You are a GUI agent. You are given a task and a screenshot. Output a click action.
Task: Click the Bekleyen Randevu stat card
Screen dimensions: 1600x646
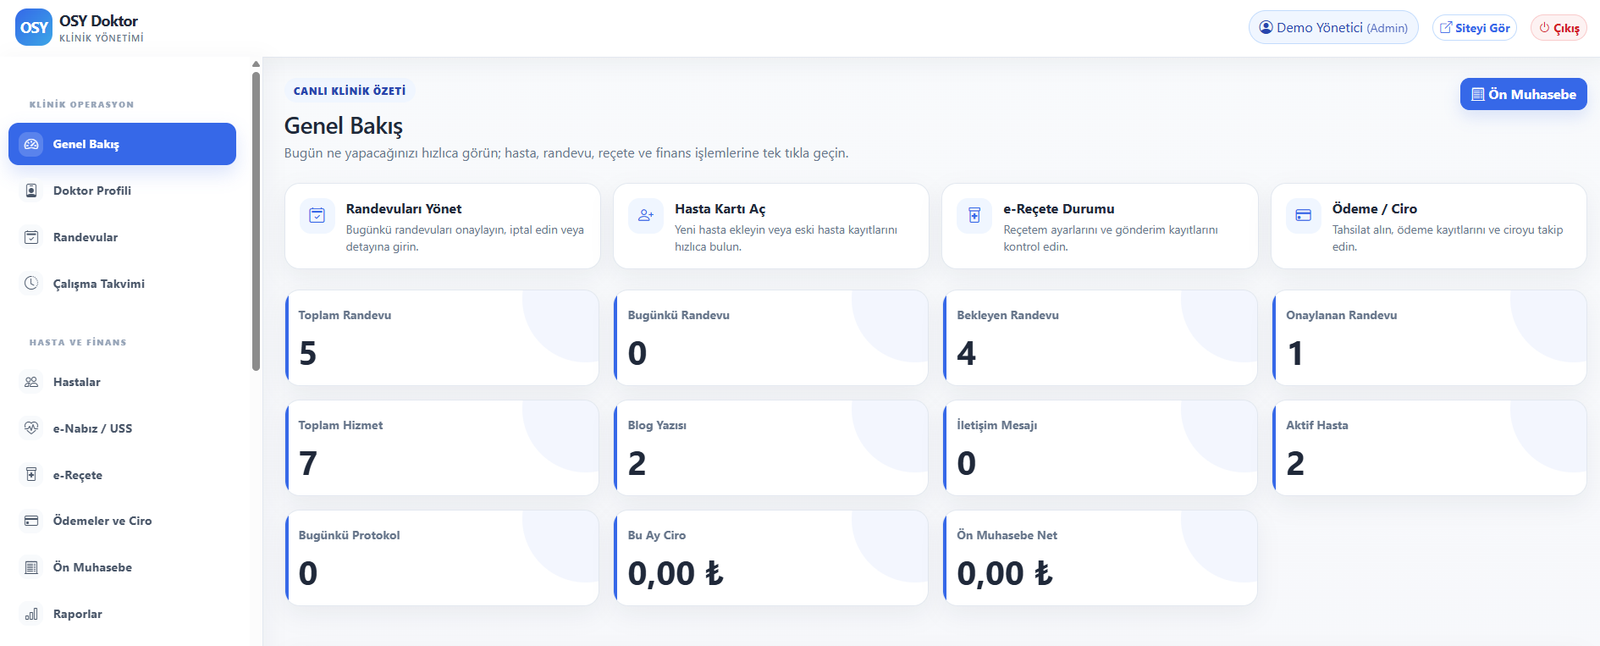(x=1100, y=338)
